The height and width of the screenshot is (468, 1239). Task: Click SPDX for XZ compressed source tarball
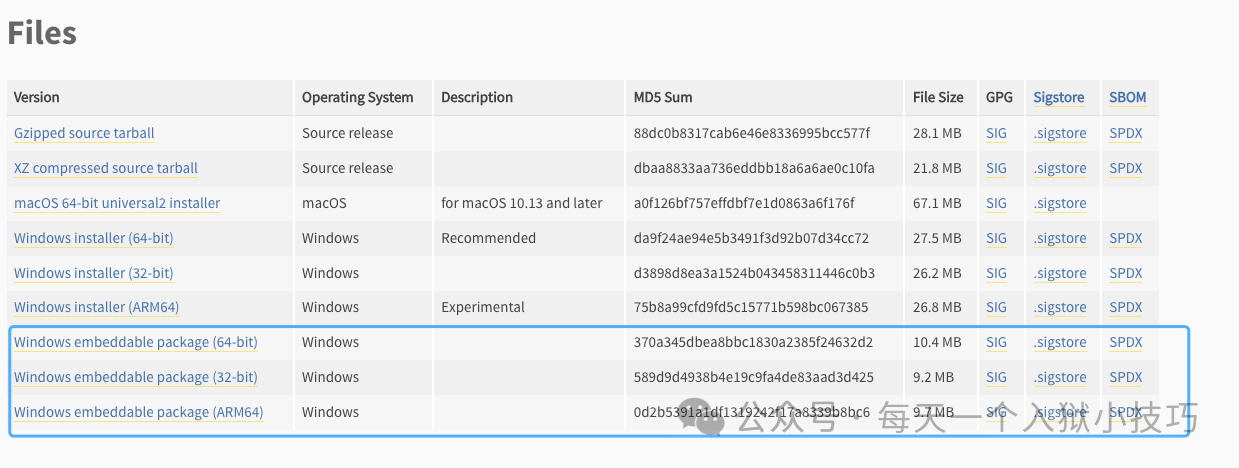(x=1125, y=168)
